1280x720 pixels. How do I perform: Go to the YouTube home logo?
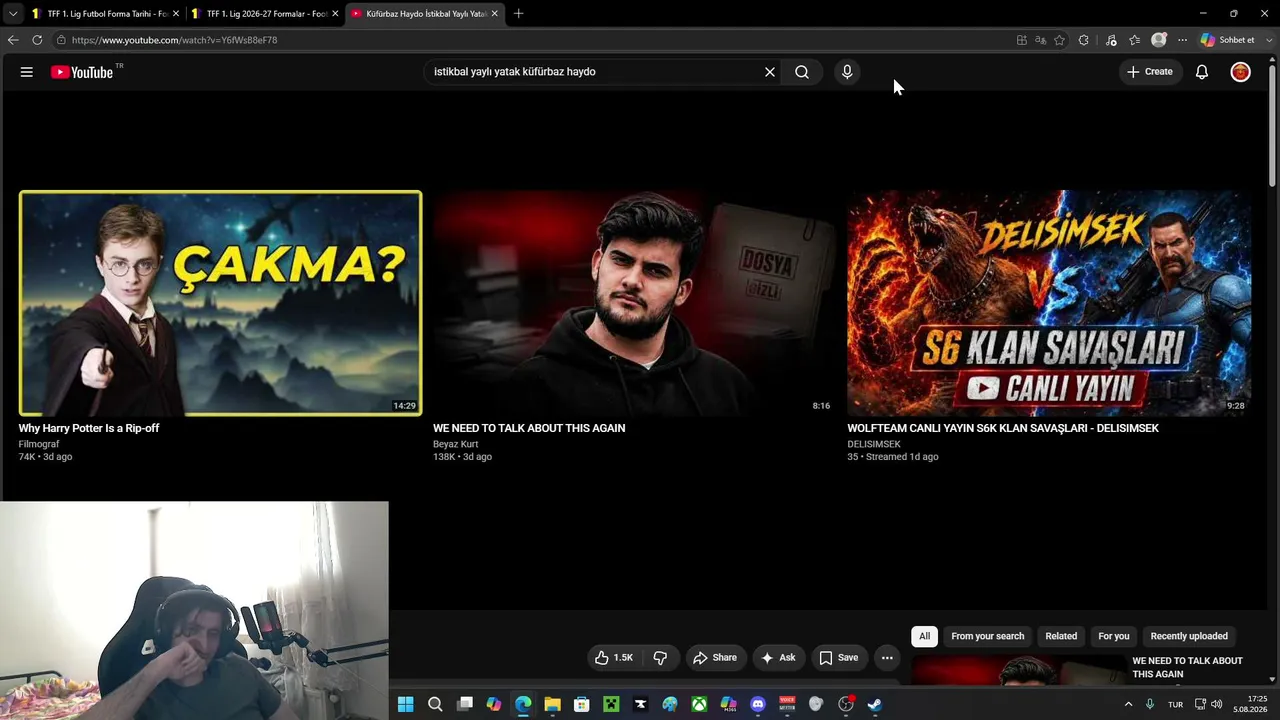(82, 72)
